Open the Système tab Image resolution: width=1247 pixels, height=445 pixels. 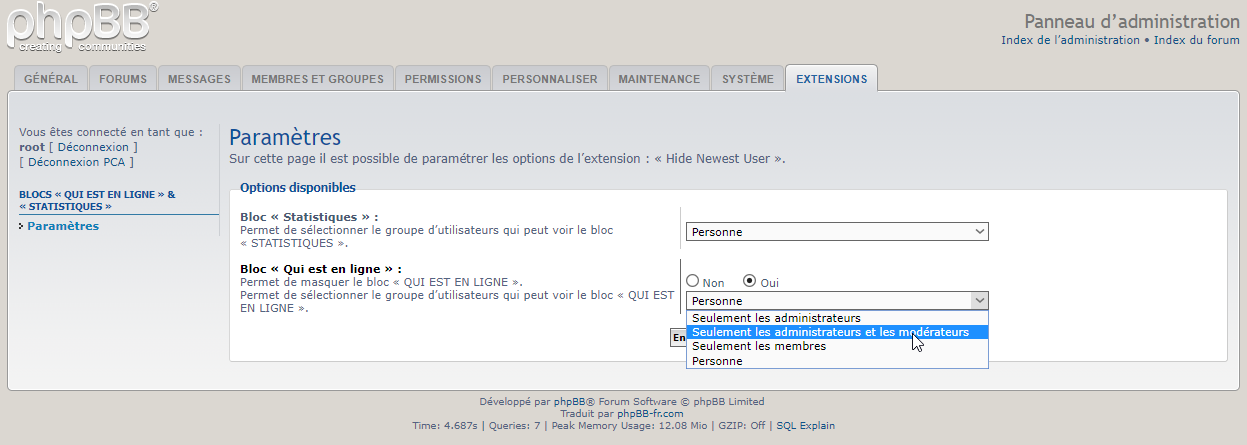[x=747, y=79]
